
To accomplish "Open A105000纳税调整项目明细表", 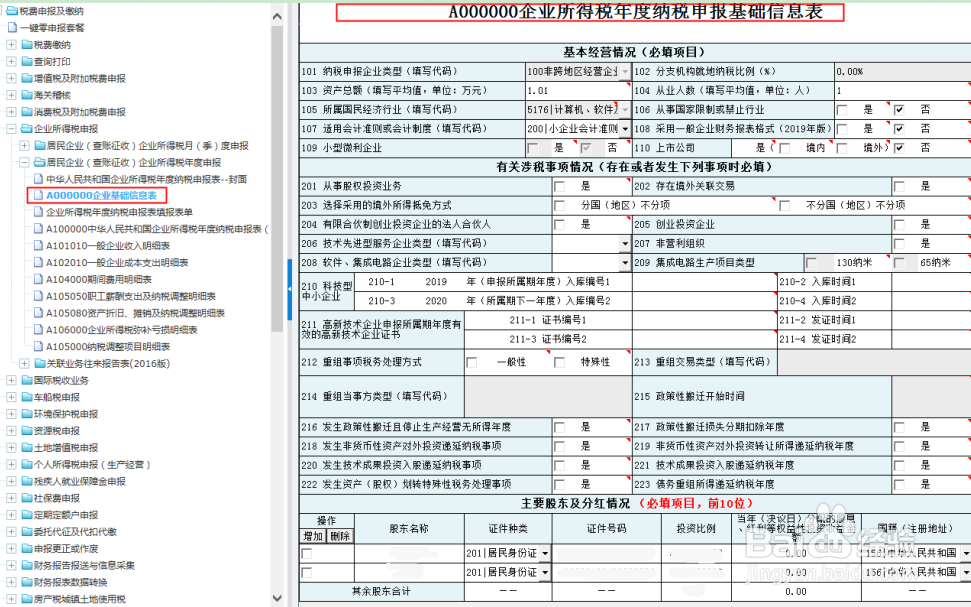I will (108, 346).
